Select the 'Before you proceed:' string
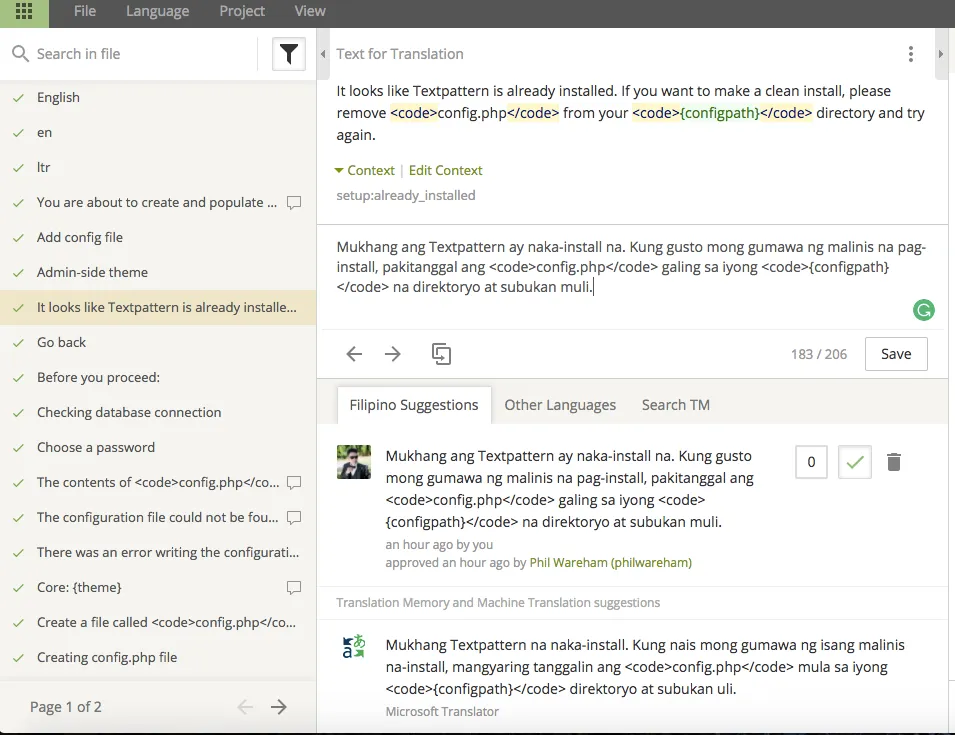 pos(158,378)
